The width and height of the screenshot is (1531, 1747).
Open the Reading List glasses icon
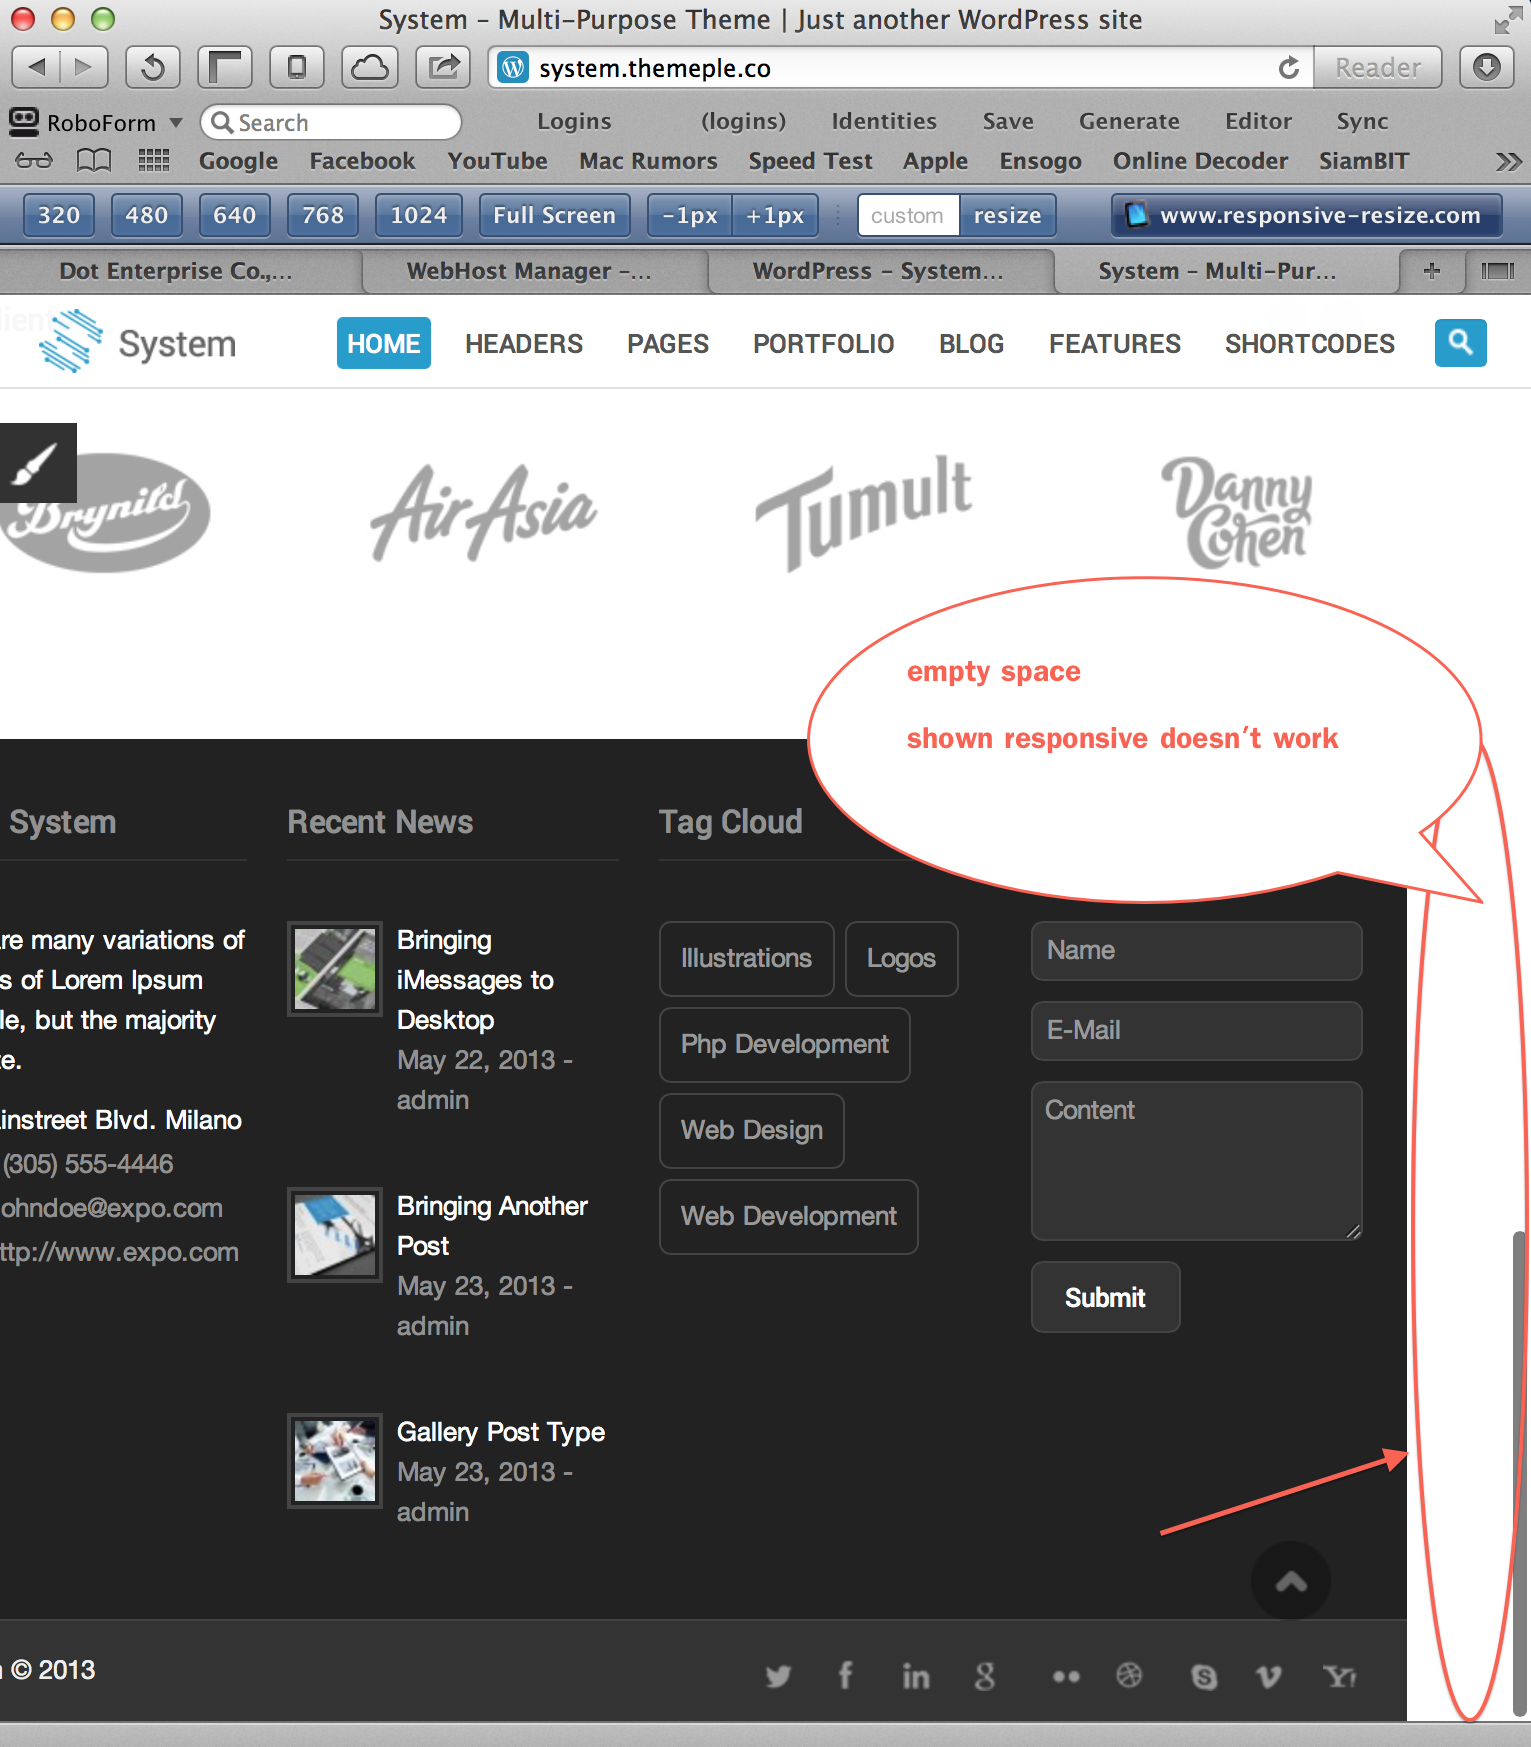pos(34,160)
